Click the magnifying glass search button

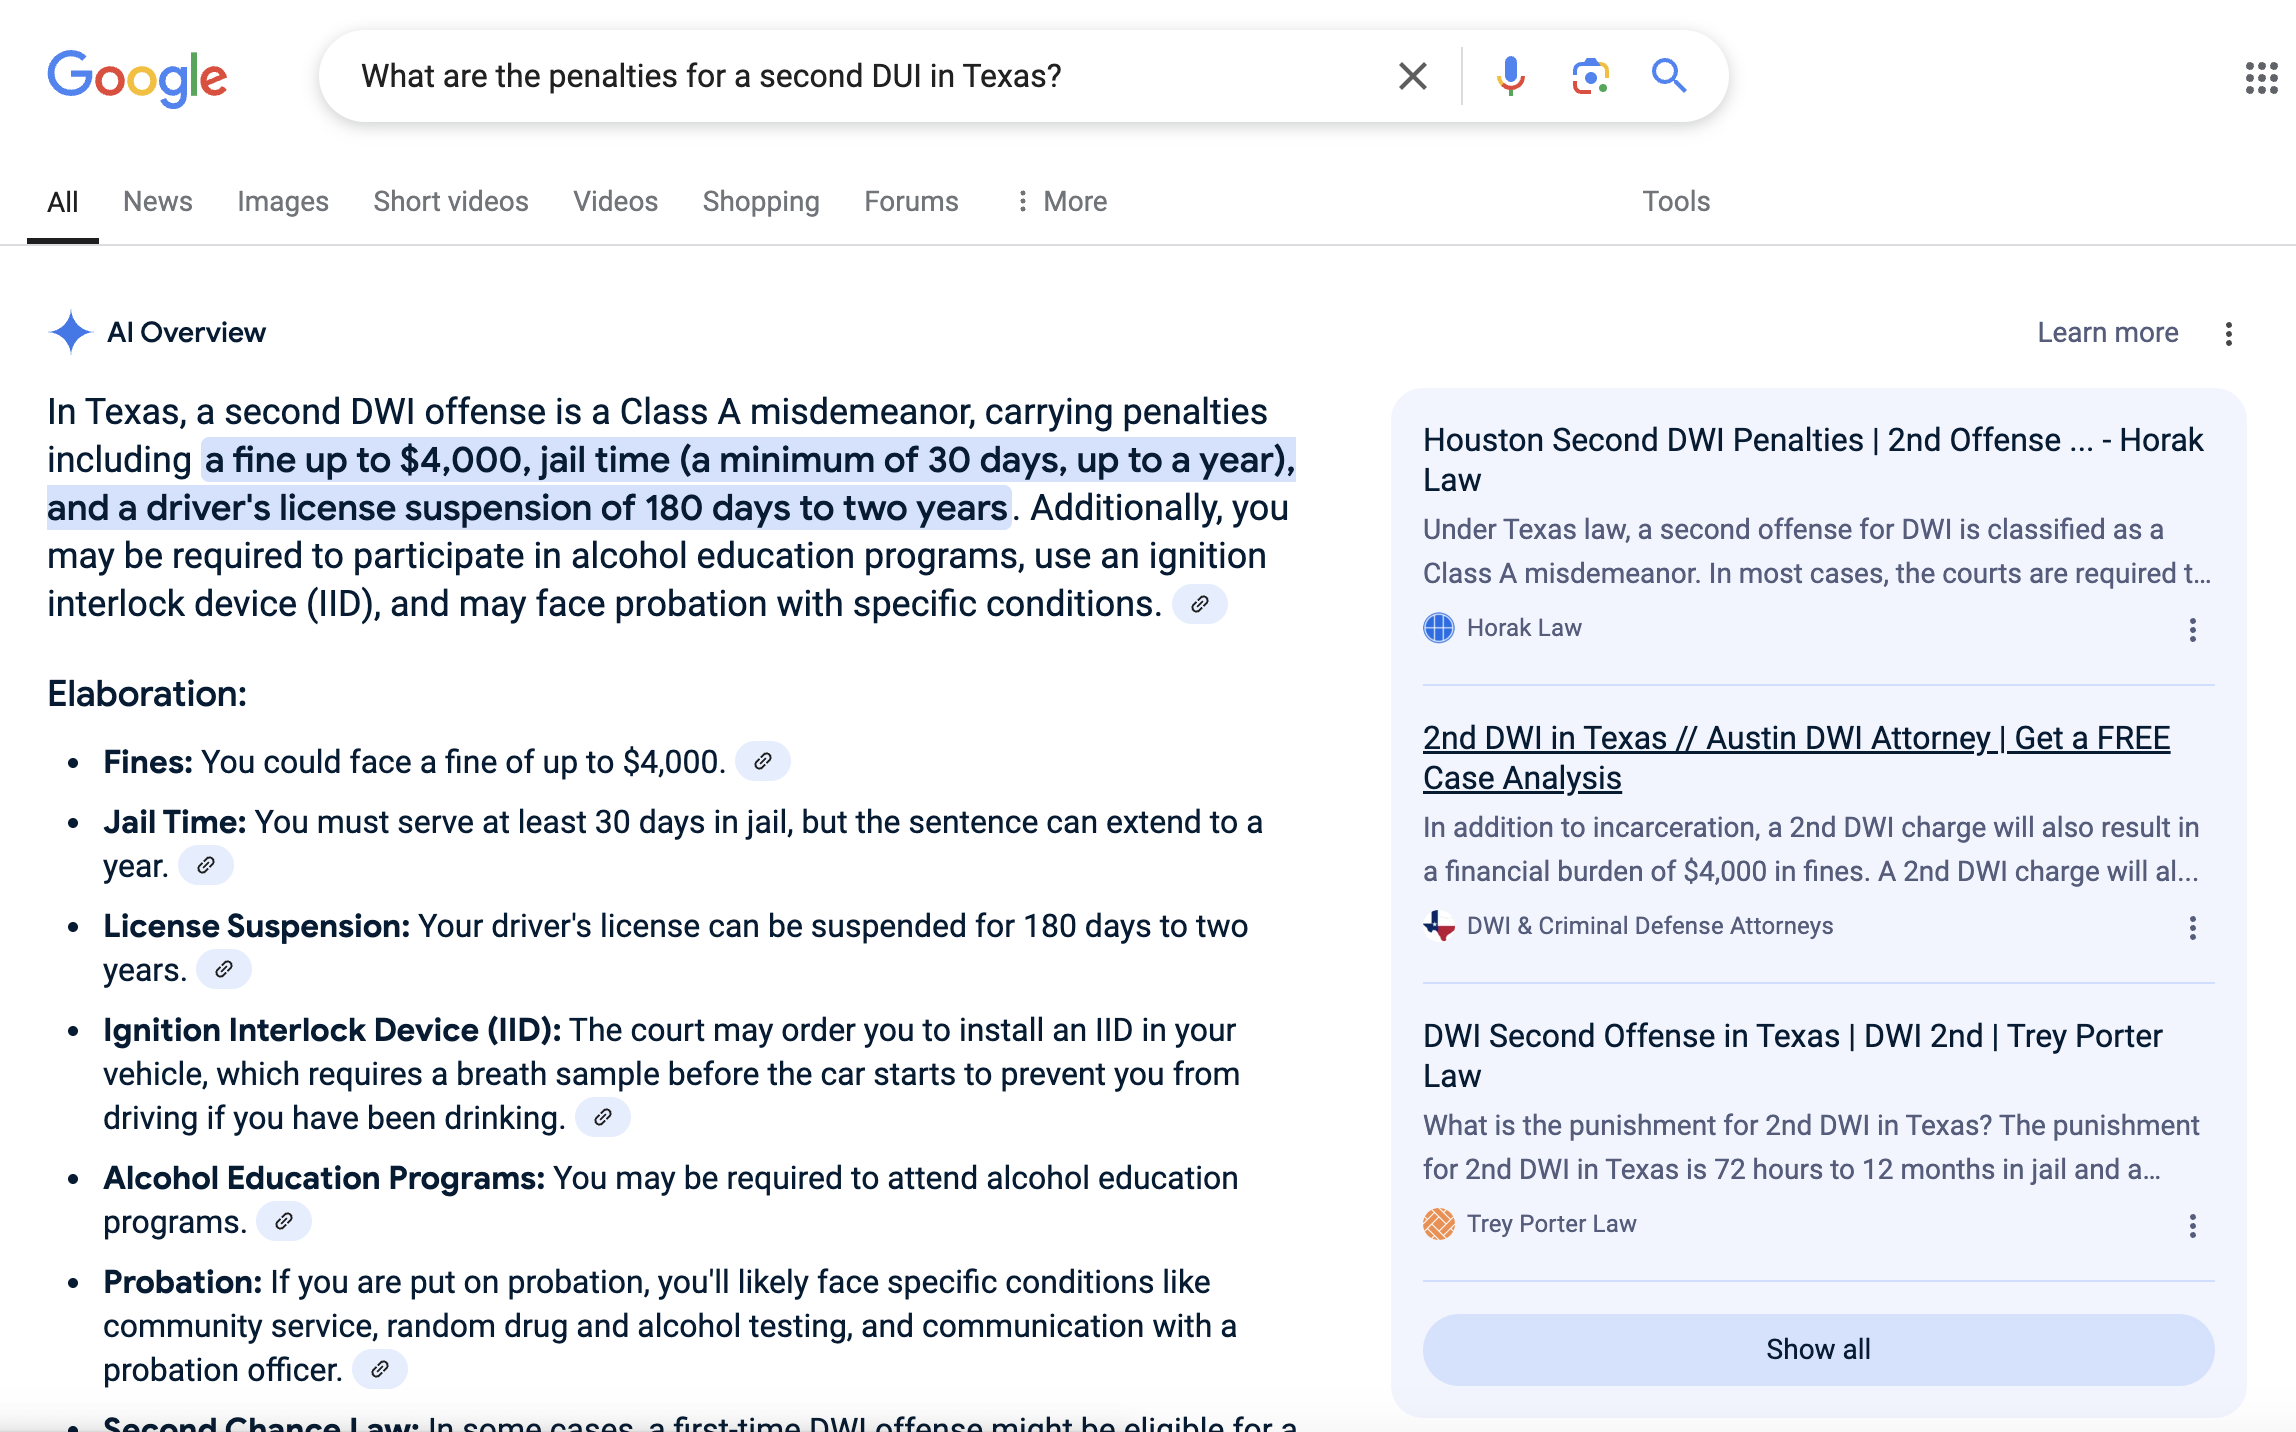click(1669, 76)
